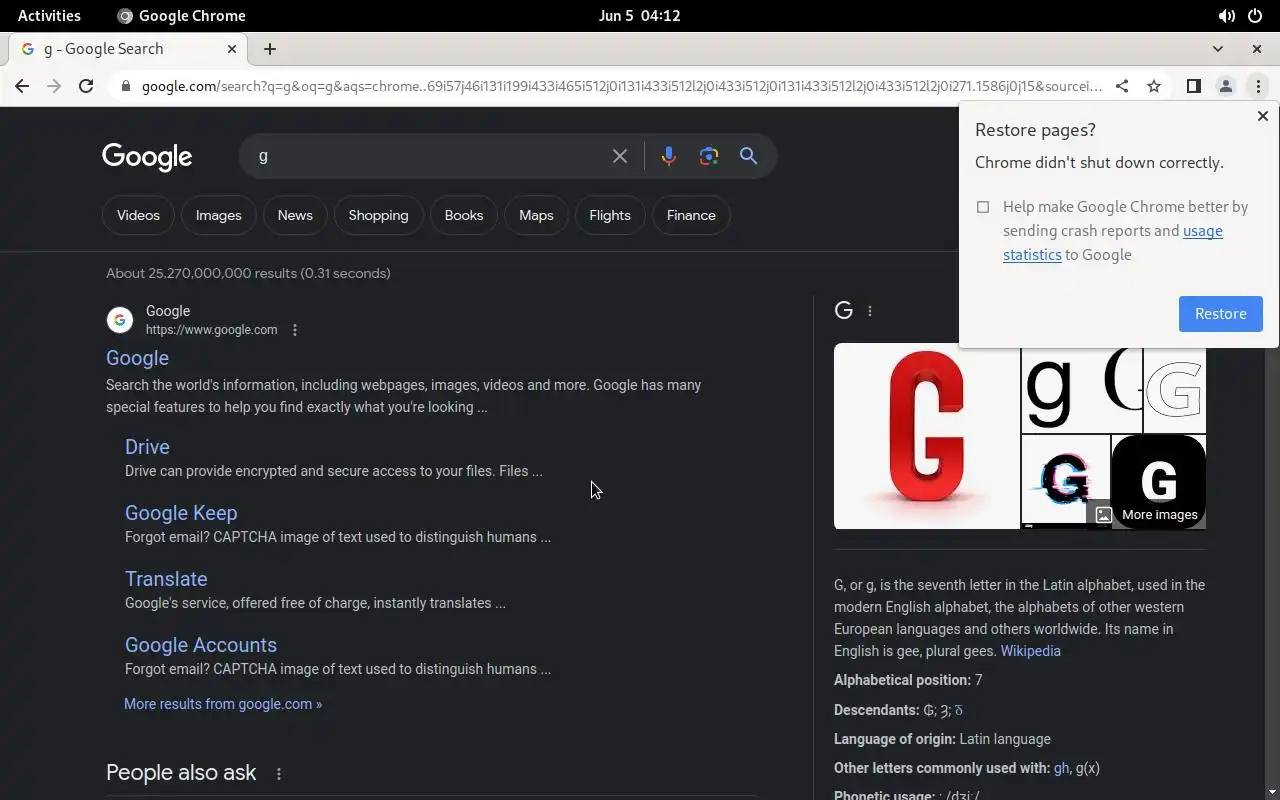
Task: Share this page using the share icon
Action: tap(1122, 86)
